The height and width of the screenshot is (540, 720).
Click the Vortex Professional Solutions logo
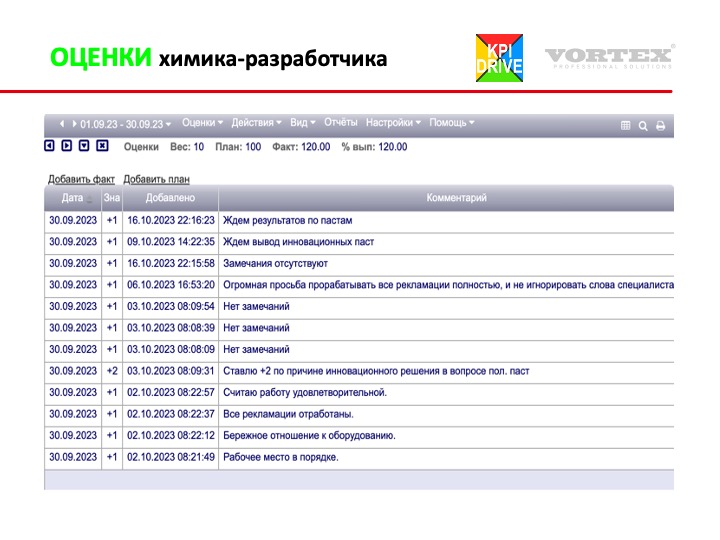610,57
